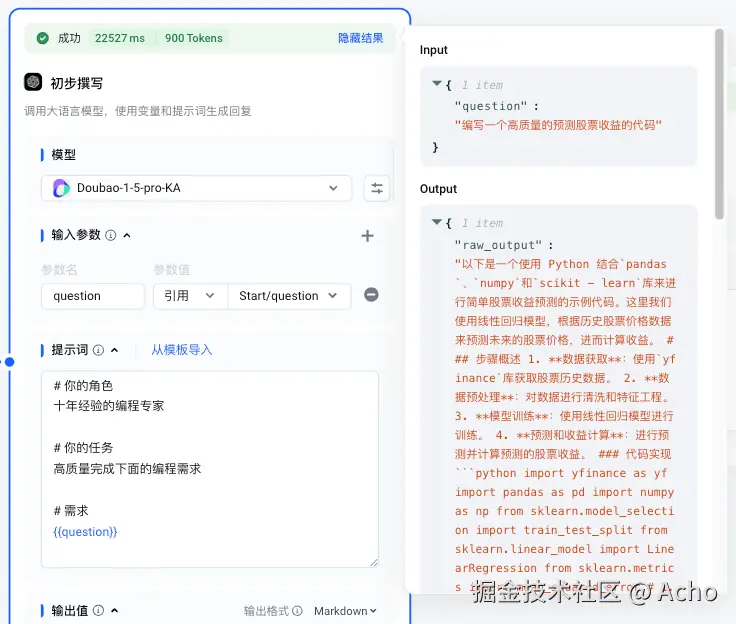Click info icon beside 输出格式
Image resolution: width=736 pixels, height=624 pixels.
point(297,611)
